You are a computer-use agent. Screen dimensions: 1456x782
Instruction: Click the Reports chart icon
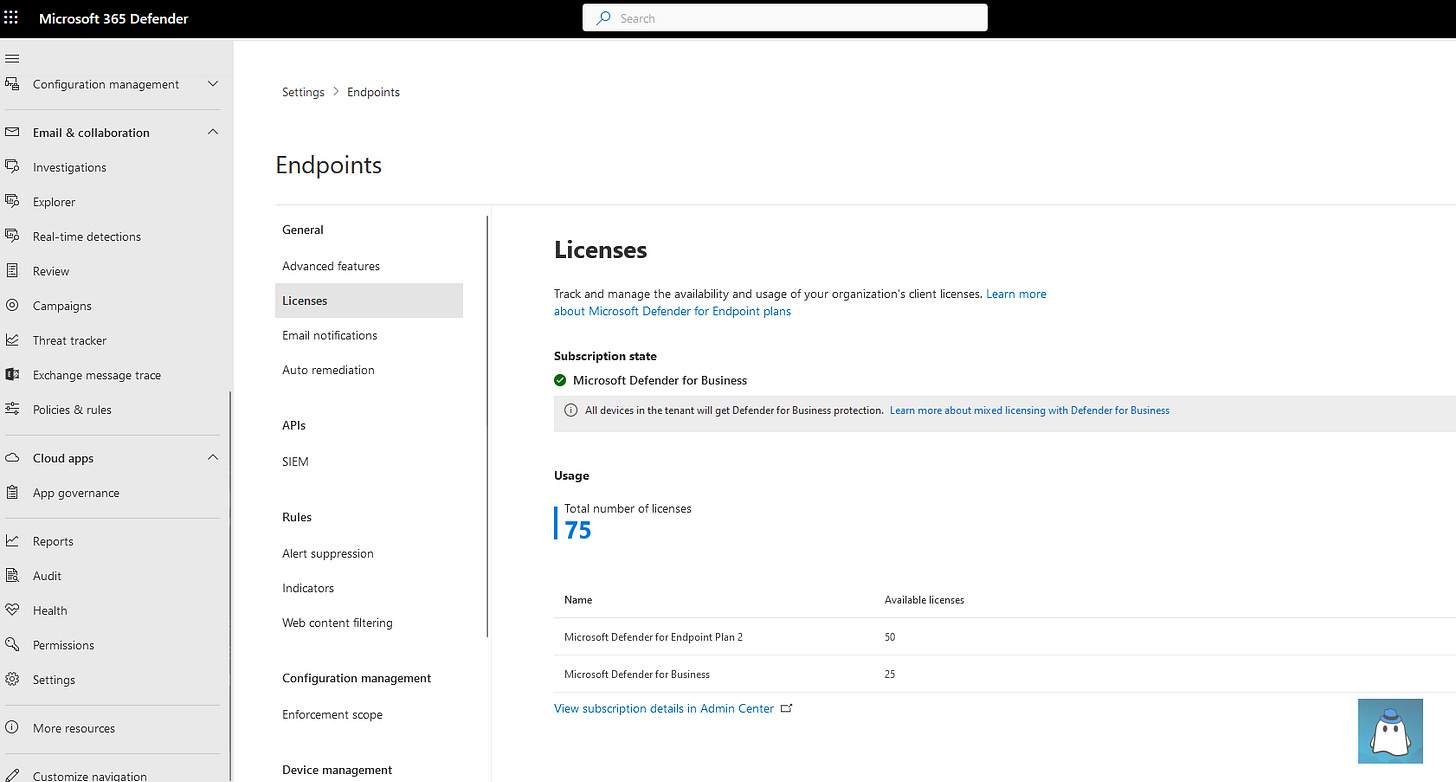[12, 541]
